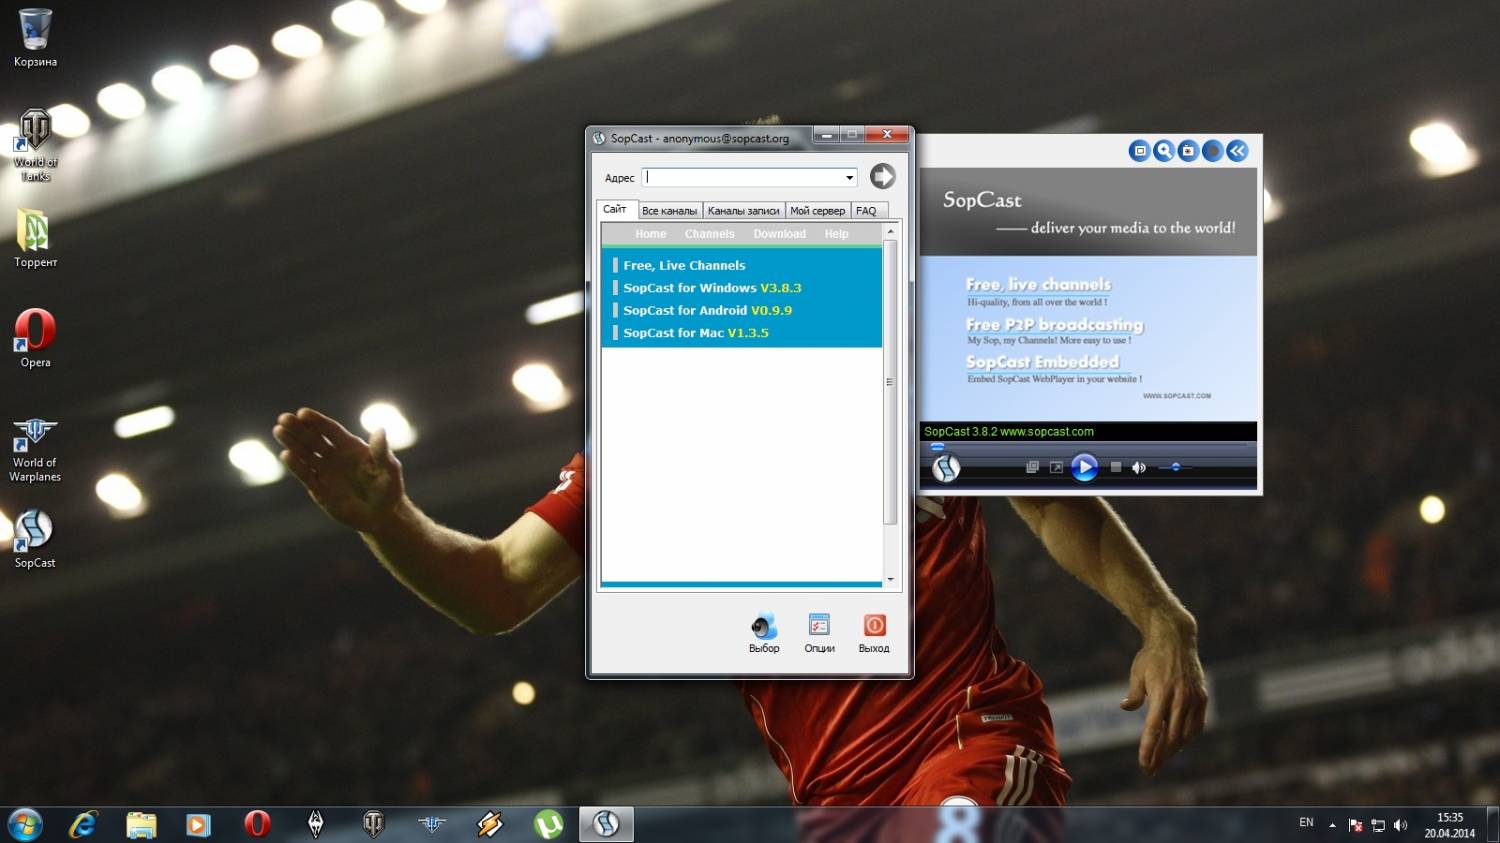Click the EN language indicator in tray
This screenshot has width=1500, height=843.
point(1306,823)
